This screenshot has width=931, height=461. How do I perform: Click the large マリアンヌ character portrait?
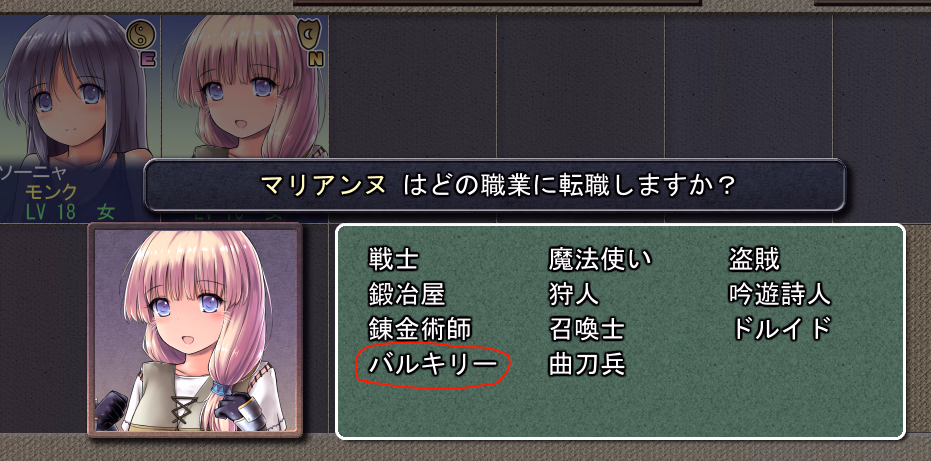195,330
